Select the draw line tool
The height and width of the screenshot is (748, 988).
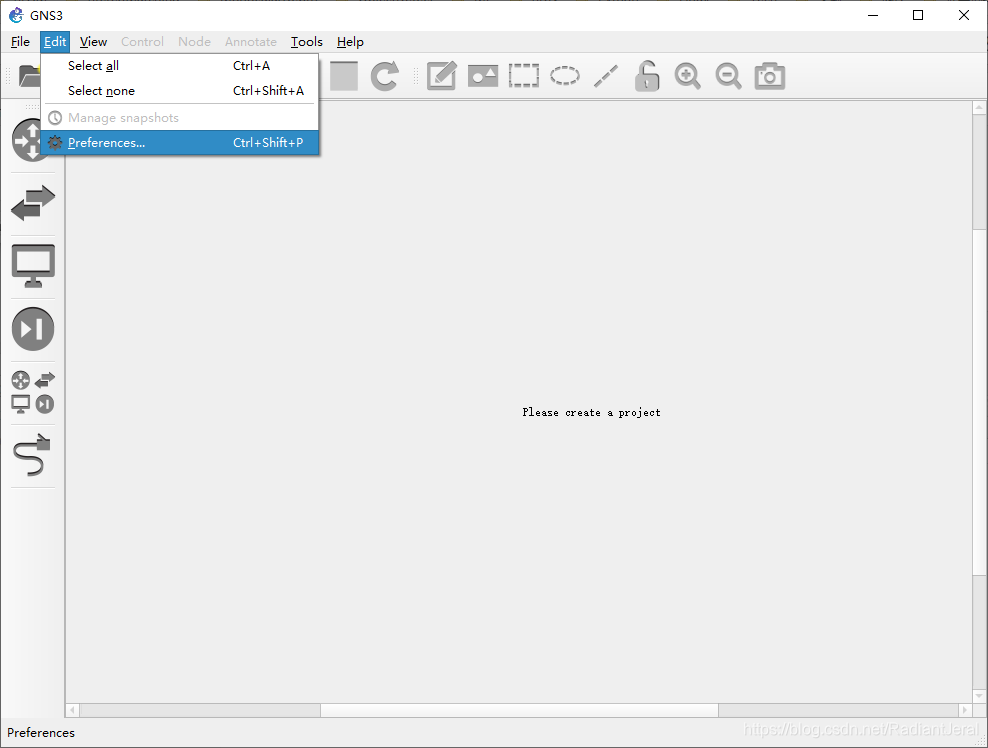(x=606, y=76)
